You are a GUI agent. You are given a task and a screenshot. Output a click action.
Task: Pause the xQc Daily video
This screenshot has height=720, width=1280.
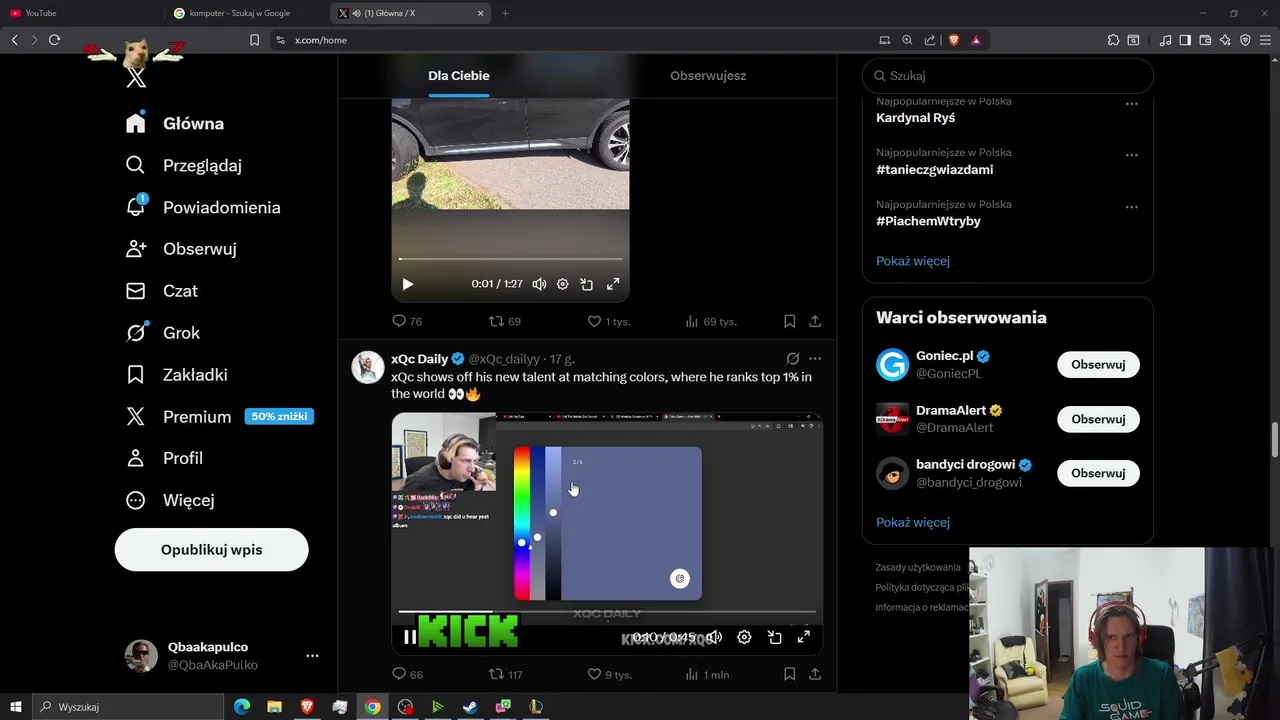pyautogui.click(x=409, y=637)
